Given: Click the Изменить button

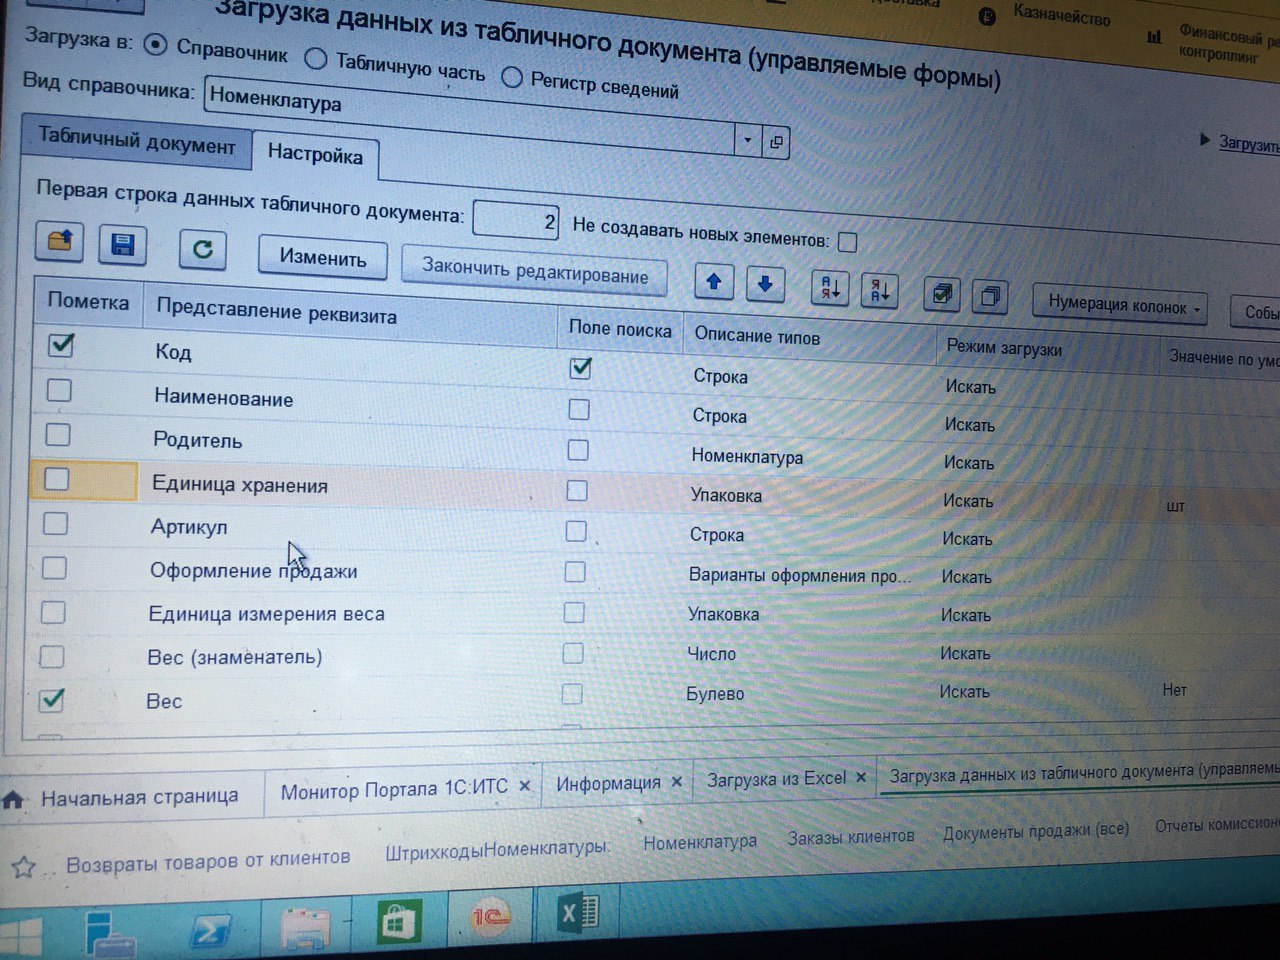Looking at the screenshot, I should tap(323, 257).
